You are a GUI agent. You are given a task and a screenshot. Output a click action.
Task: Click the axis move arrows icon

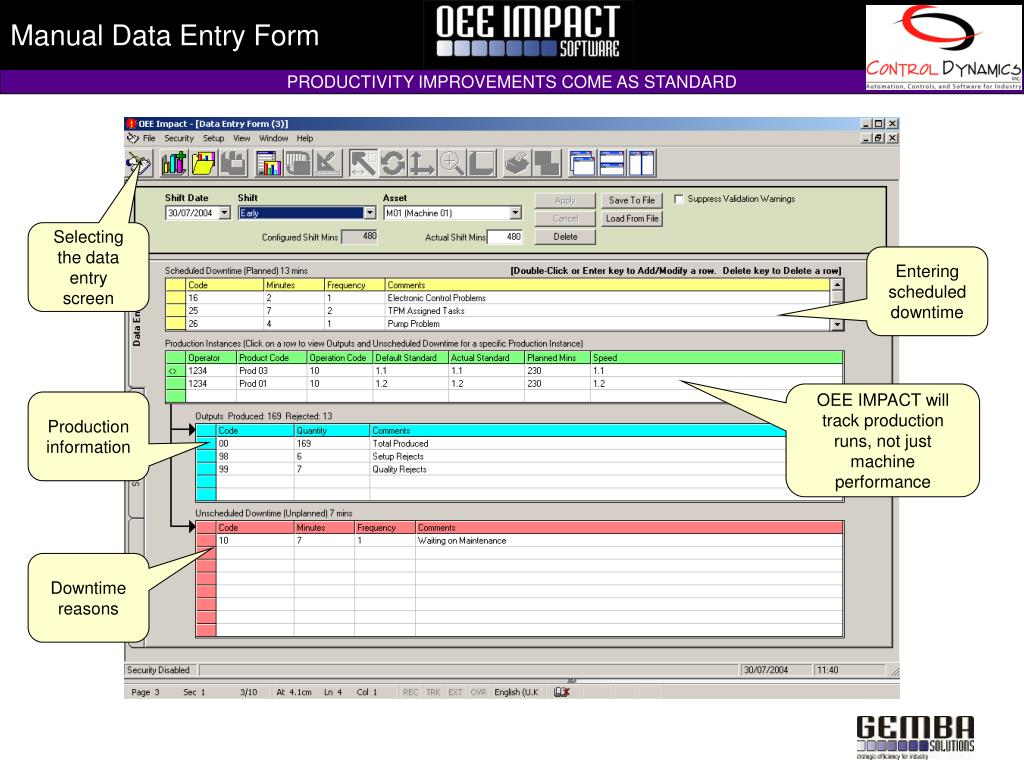click(x=422, y=163)
